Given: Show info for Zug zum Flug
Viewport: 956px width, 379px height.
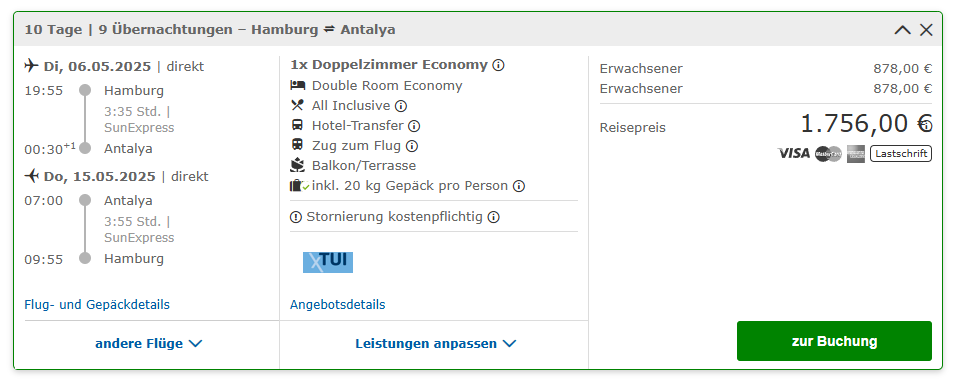Looking at the screenshot, I should (412, 146).
